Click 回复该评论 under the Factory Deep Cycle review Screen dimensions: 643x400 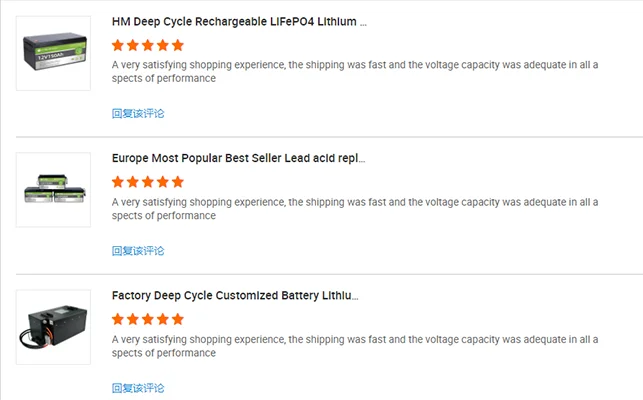point(138,388)
